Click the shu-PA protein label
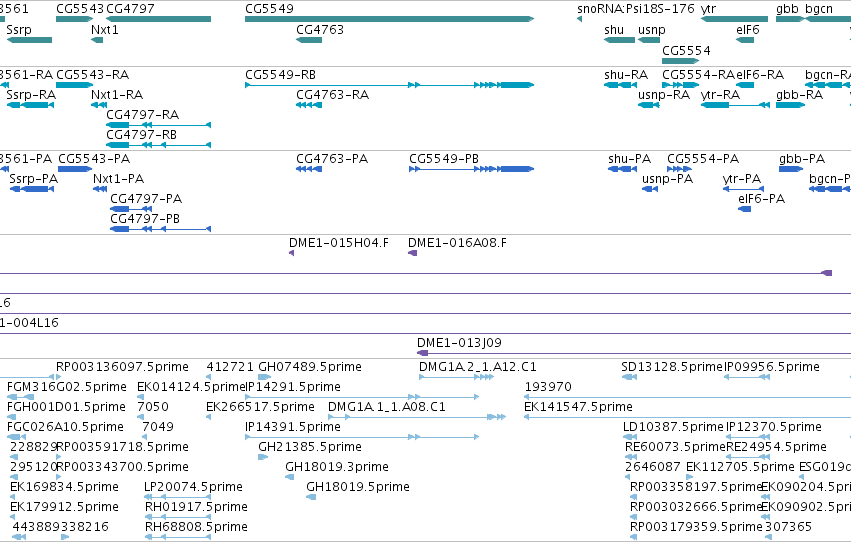This screenshot has height=542, width=851. tap(629, 158)
